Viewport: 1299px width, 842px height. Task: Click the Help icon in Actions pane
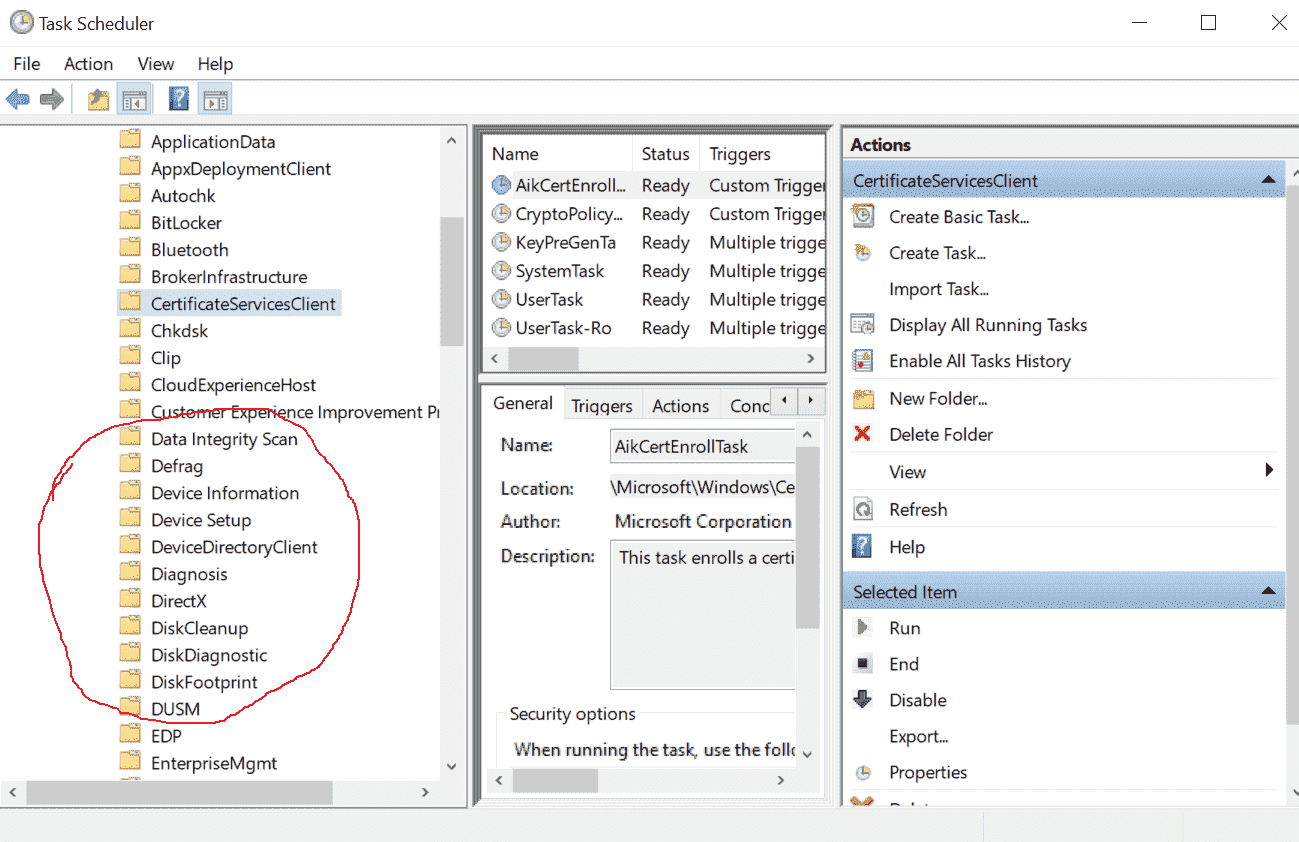click(x=862, y=546)
